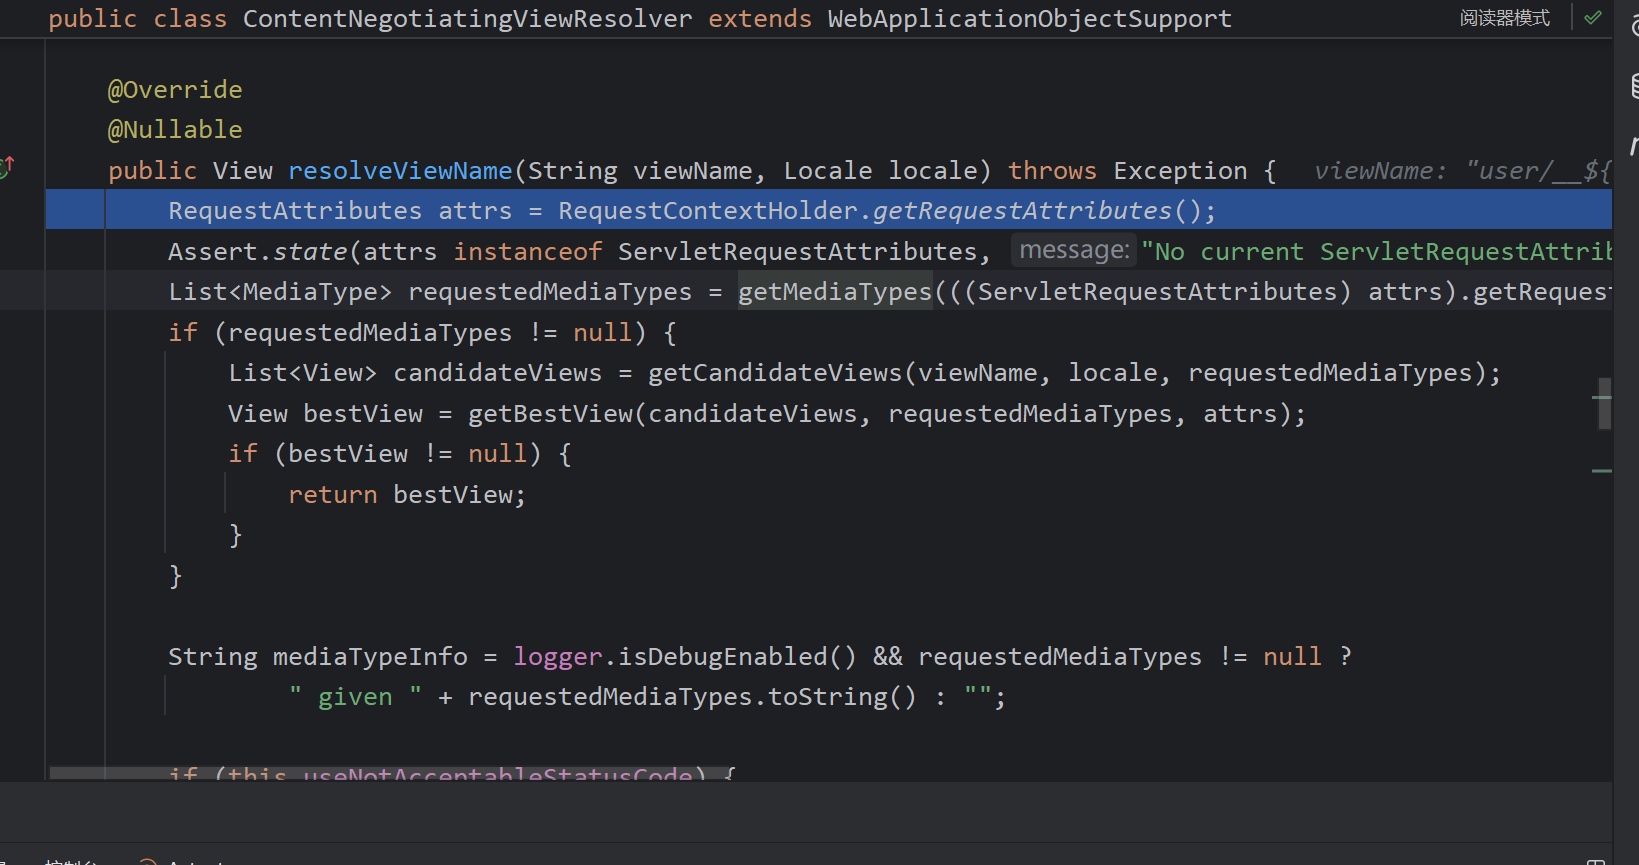Click the getCandidateViews method call
Screen dimensions: 1639x865
775,373
